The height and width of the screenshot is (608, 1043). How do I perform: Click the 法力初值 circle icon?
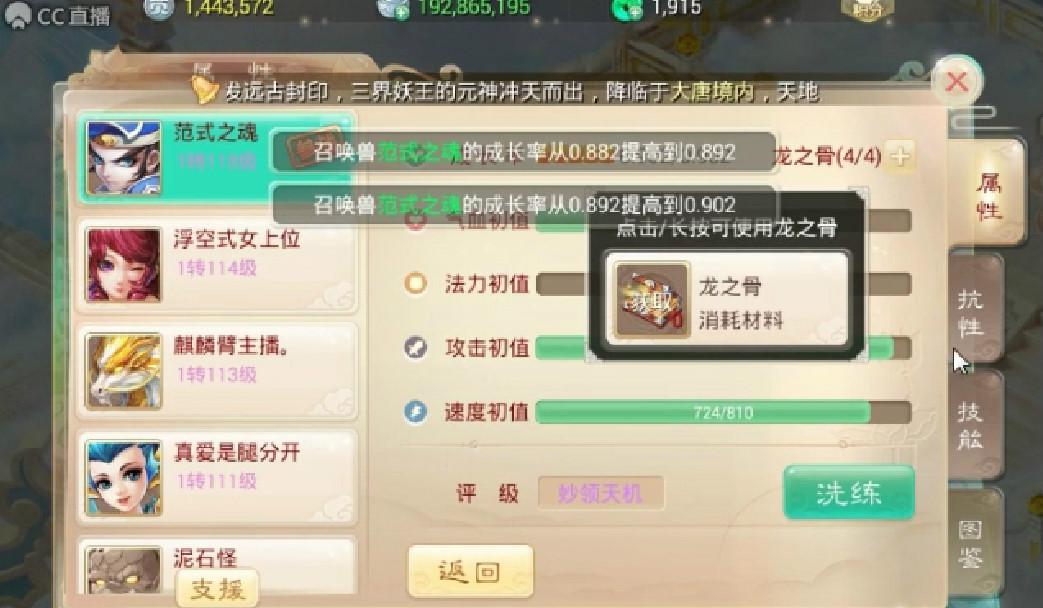pos(415,283)
